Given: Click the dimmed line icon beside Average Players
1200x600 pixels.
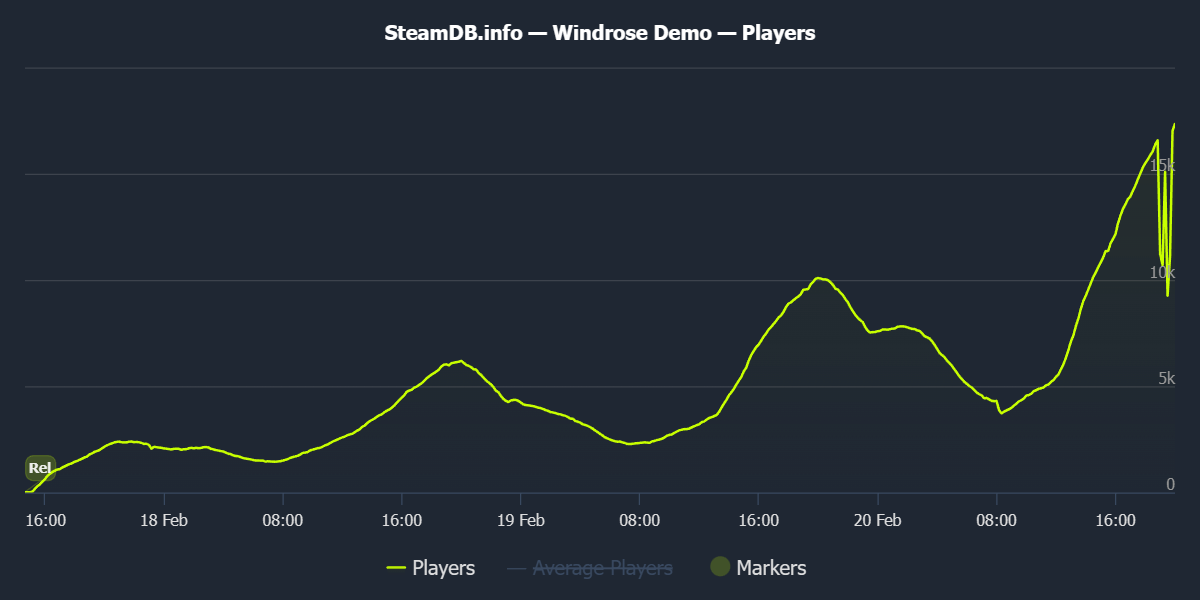Looking at the screenshot, I should pos(516,568).
